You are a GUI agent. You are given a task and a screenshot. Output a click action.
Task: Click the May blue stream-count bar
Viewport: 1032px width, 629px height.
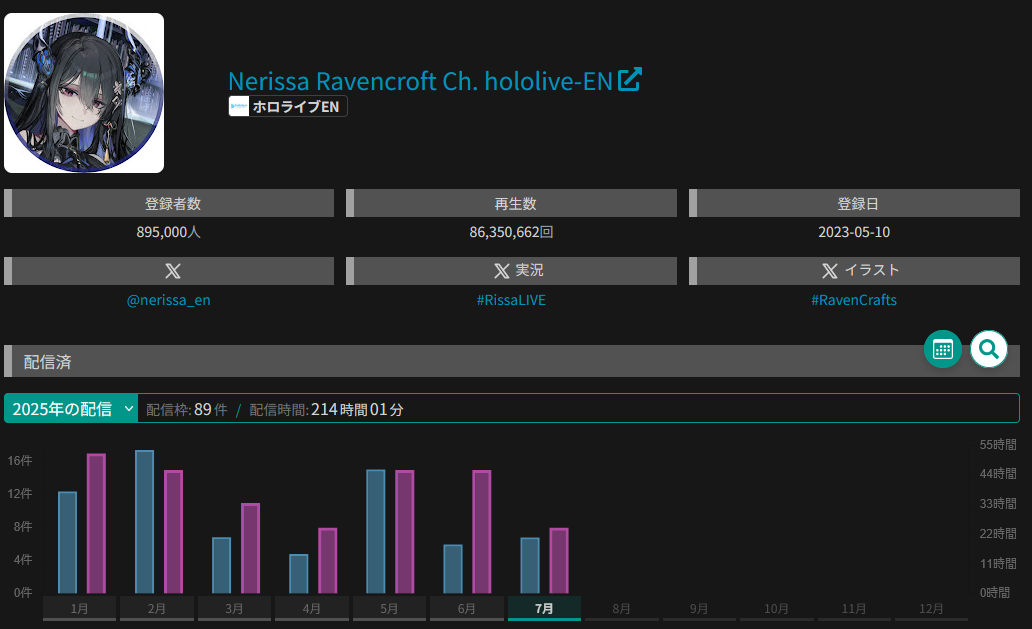376,532
